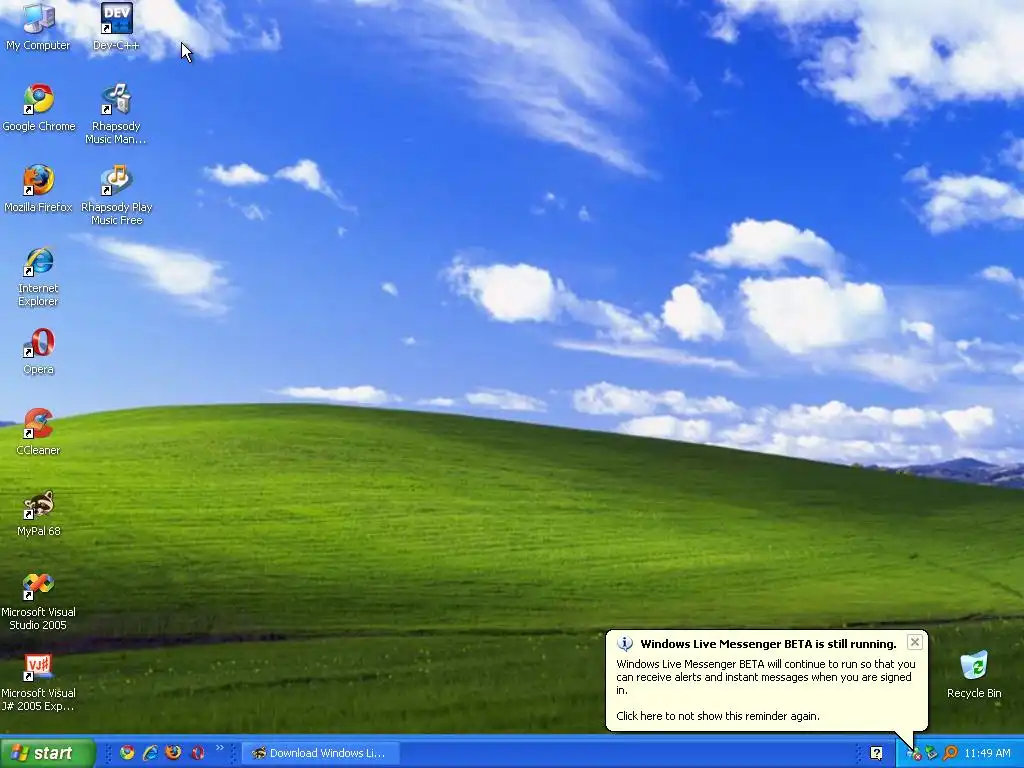
Task: Select the MyPal 68 desktop shortcut
Action: (39, 513)
